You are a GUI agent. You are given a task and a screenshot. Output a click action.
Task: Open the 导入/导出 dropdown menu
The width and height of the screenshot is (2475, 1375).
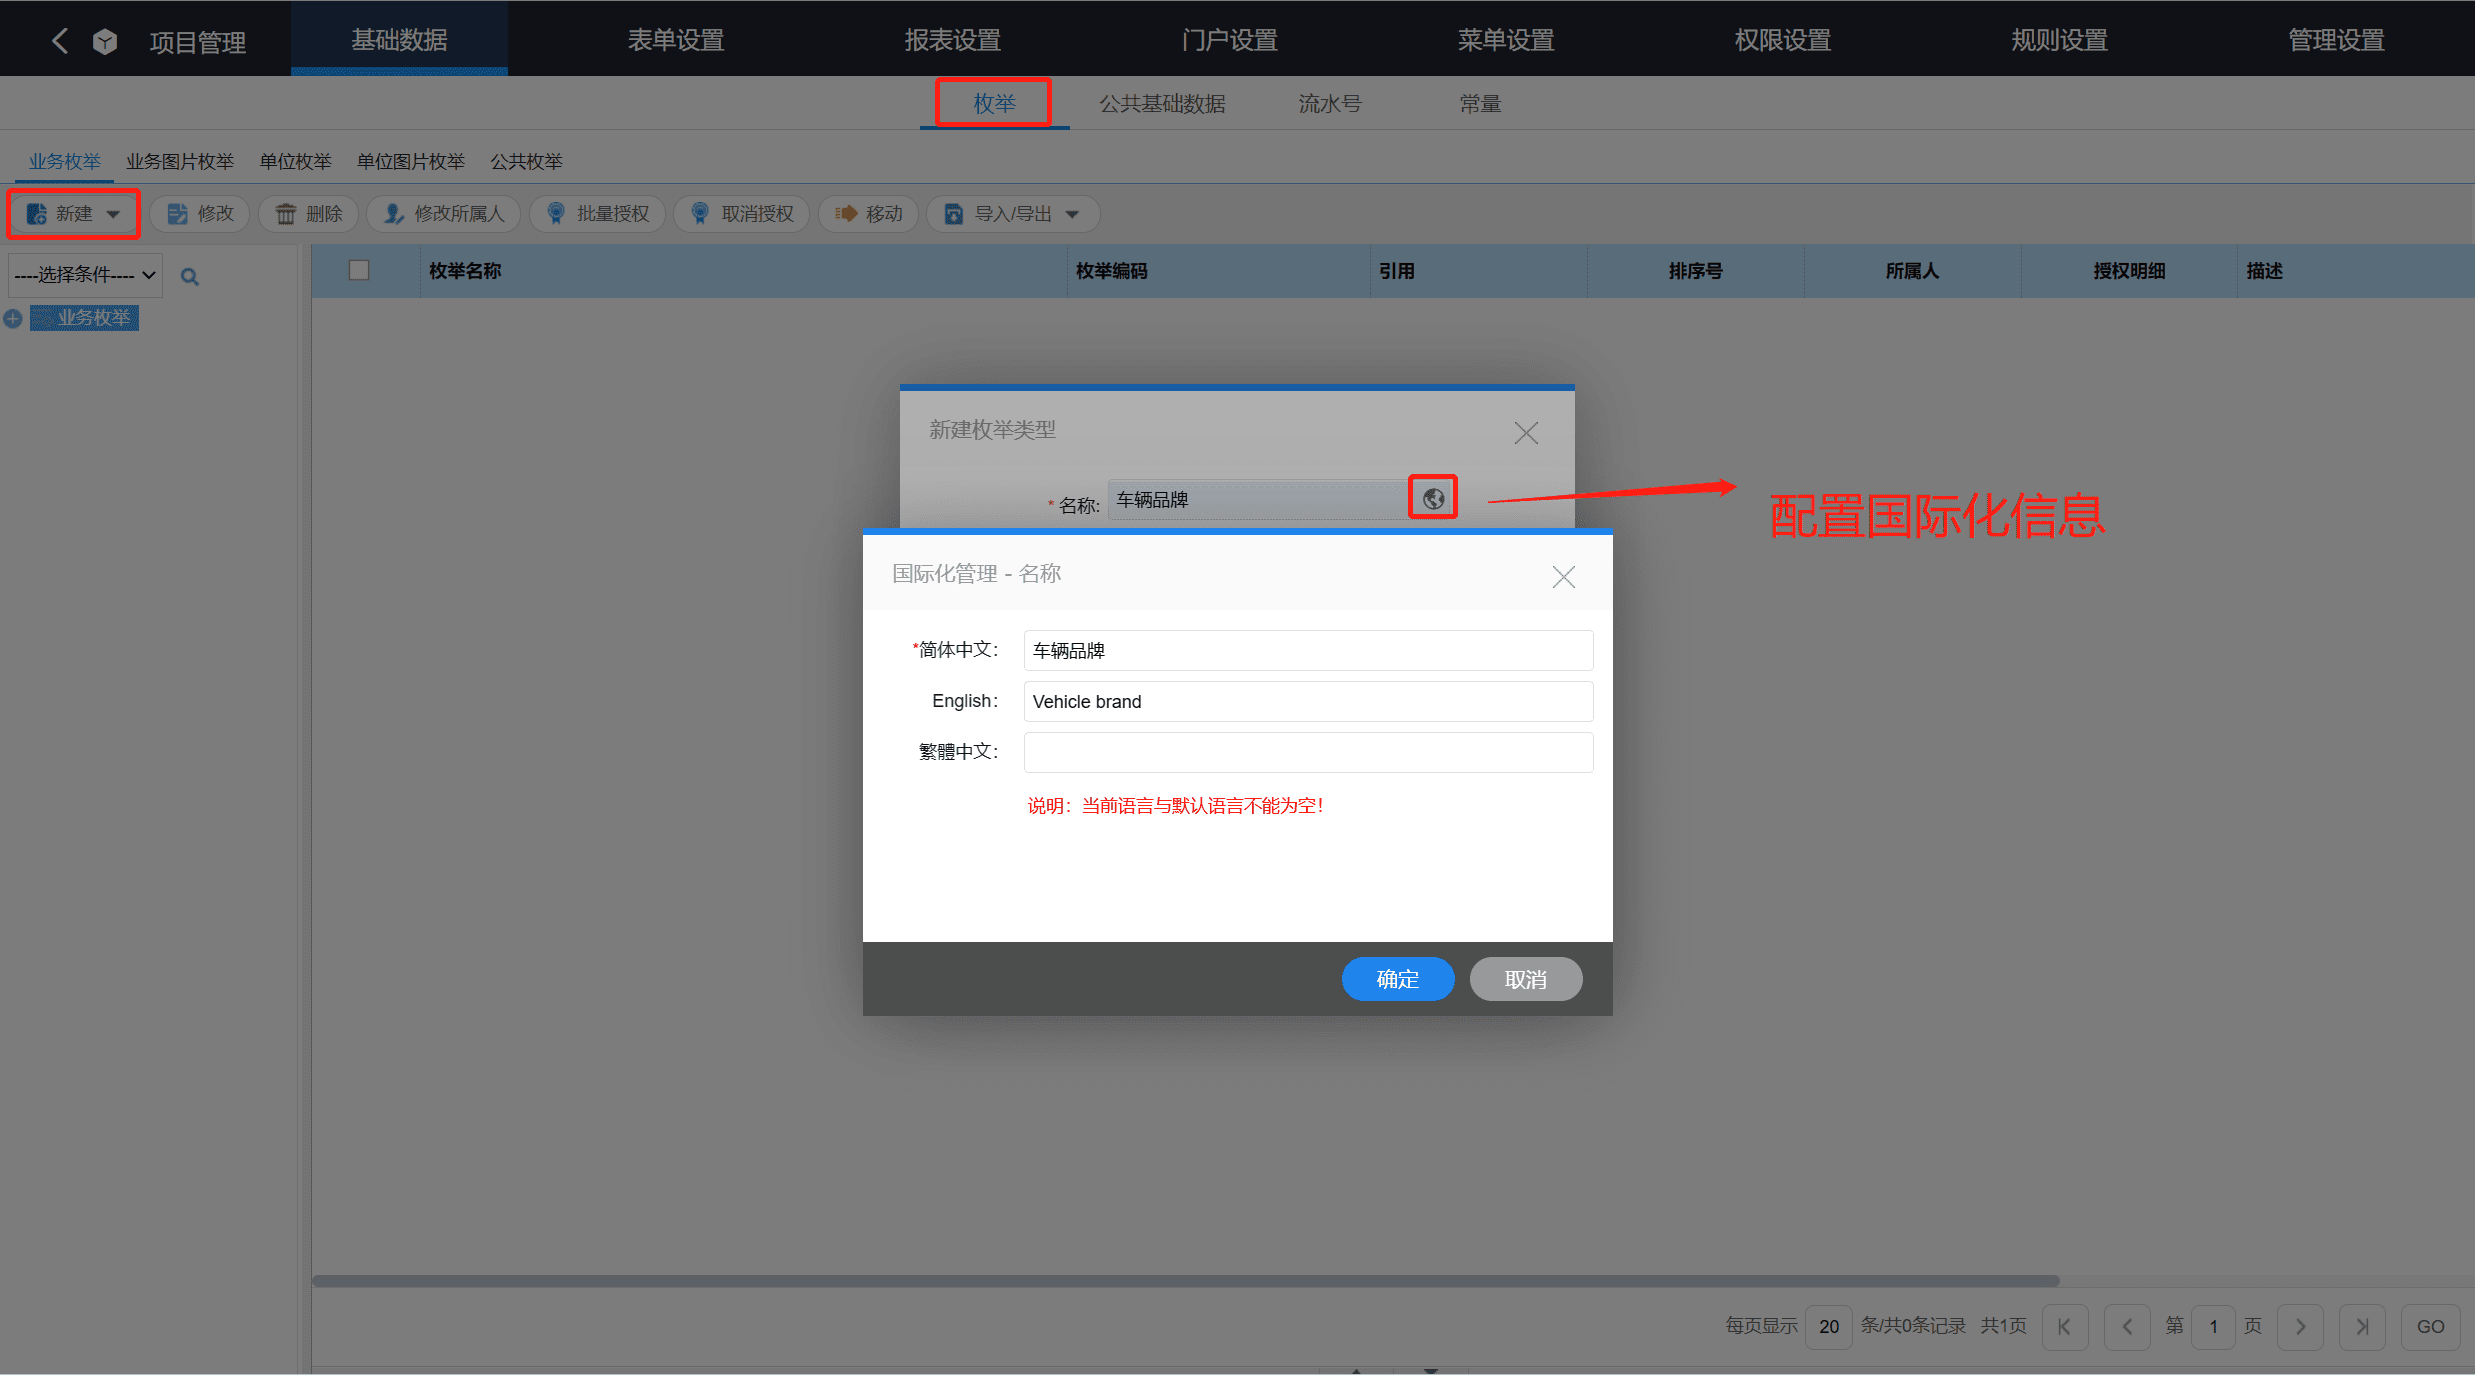tap(1013, 214)
